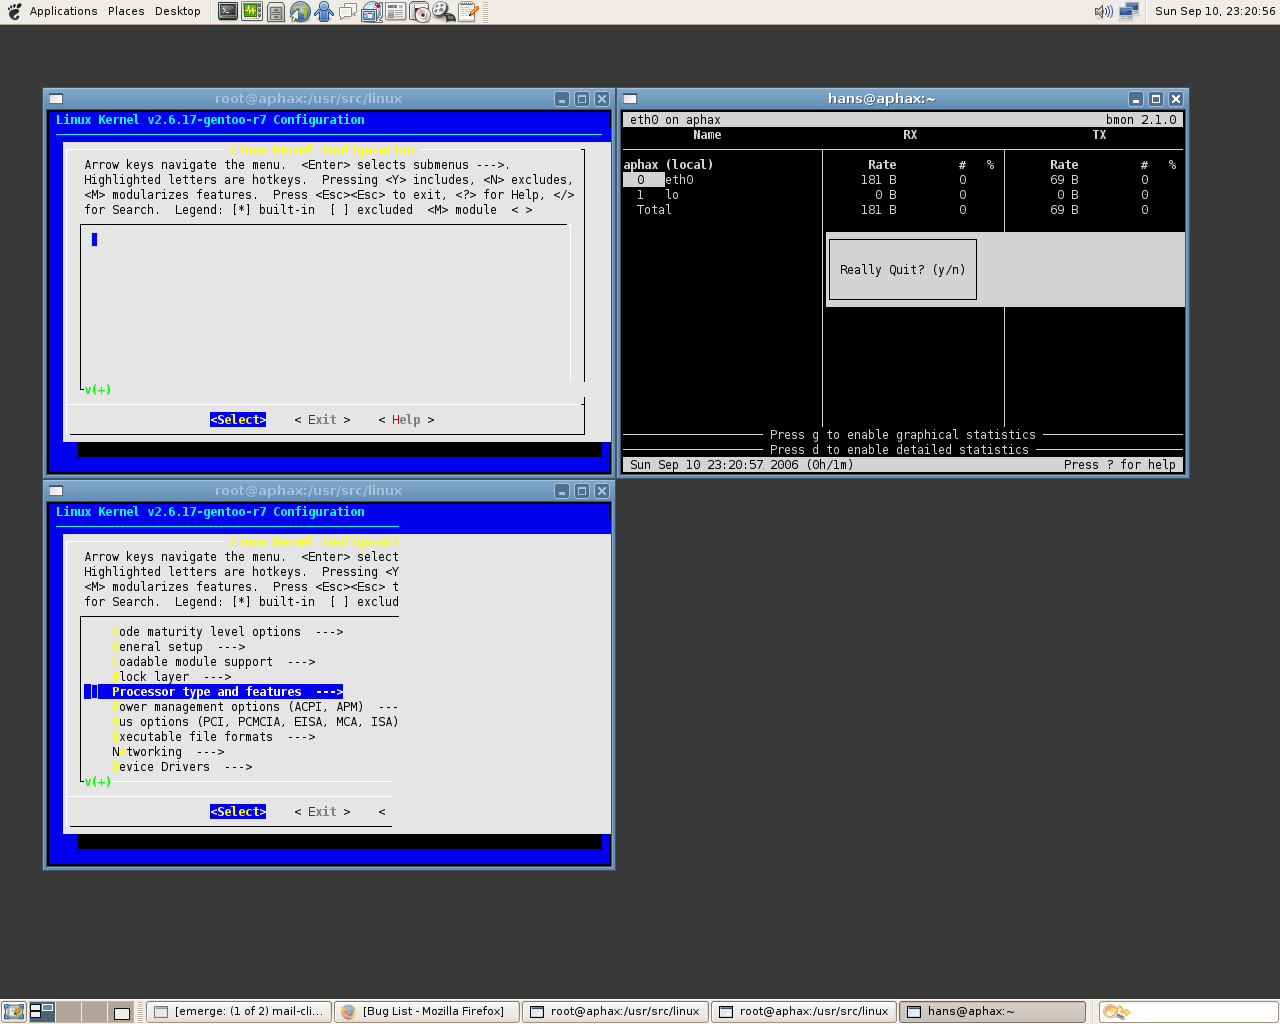Viewport: 1280px width, 1024px height.
Task: Launch the terminal from the top panel
Action: (x=228, y=12)
